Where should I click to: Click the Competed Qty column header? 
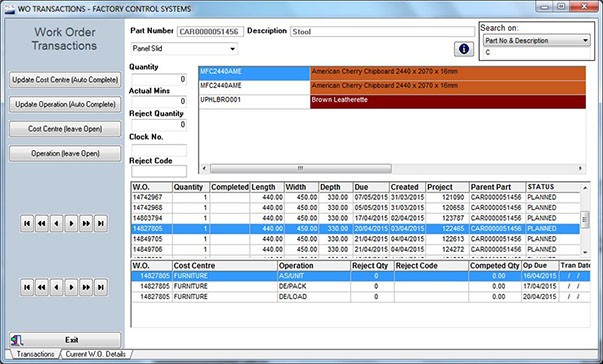495,266
